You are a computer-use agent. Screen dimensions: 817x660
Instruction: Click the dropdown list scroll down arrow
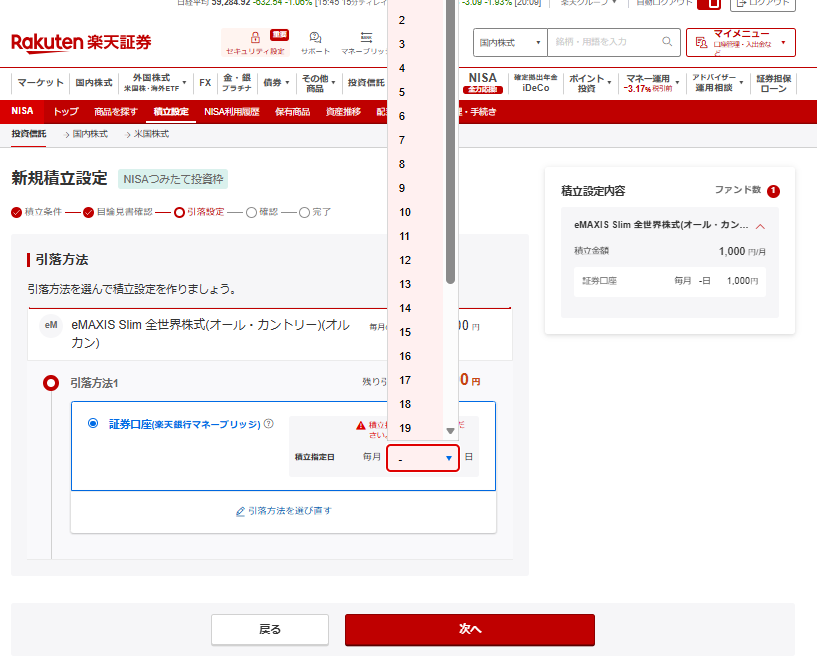tap(451, 430)
